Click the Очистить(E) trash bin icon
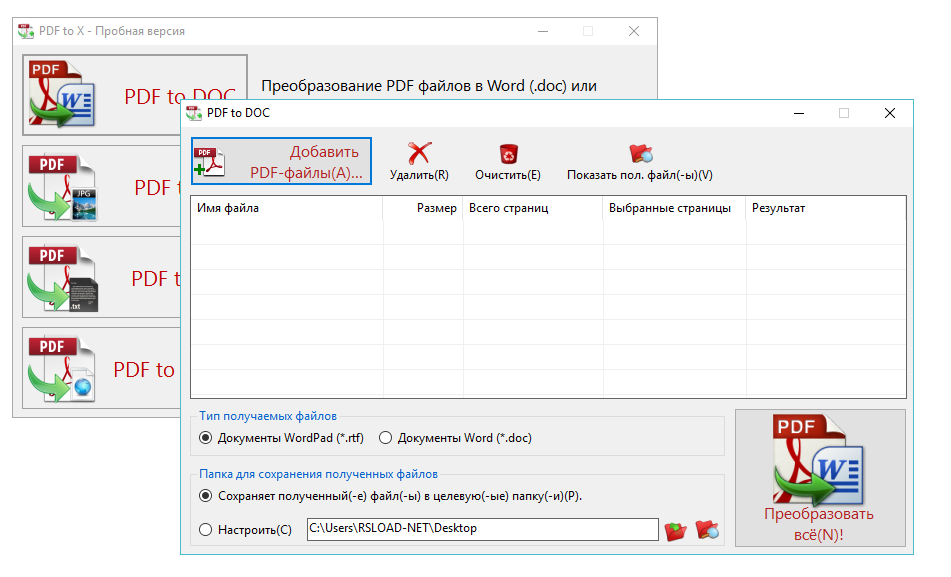951x577 pixels. click(x=508, y=154)
